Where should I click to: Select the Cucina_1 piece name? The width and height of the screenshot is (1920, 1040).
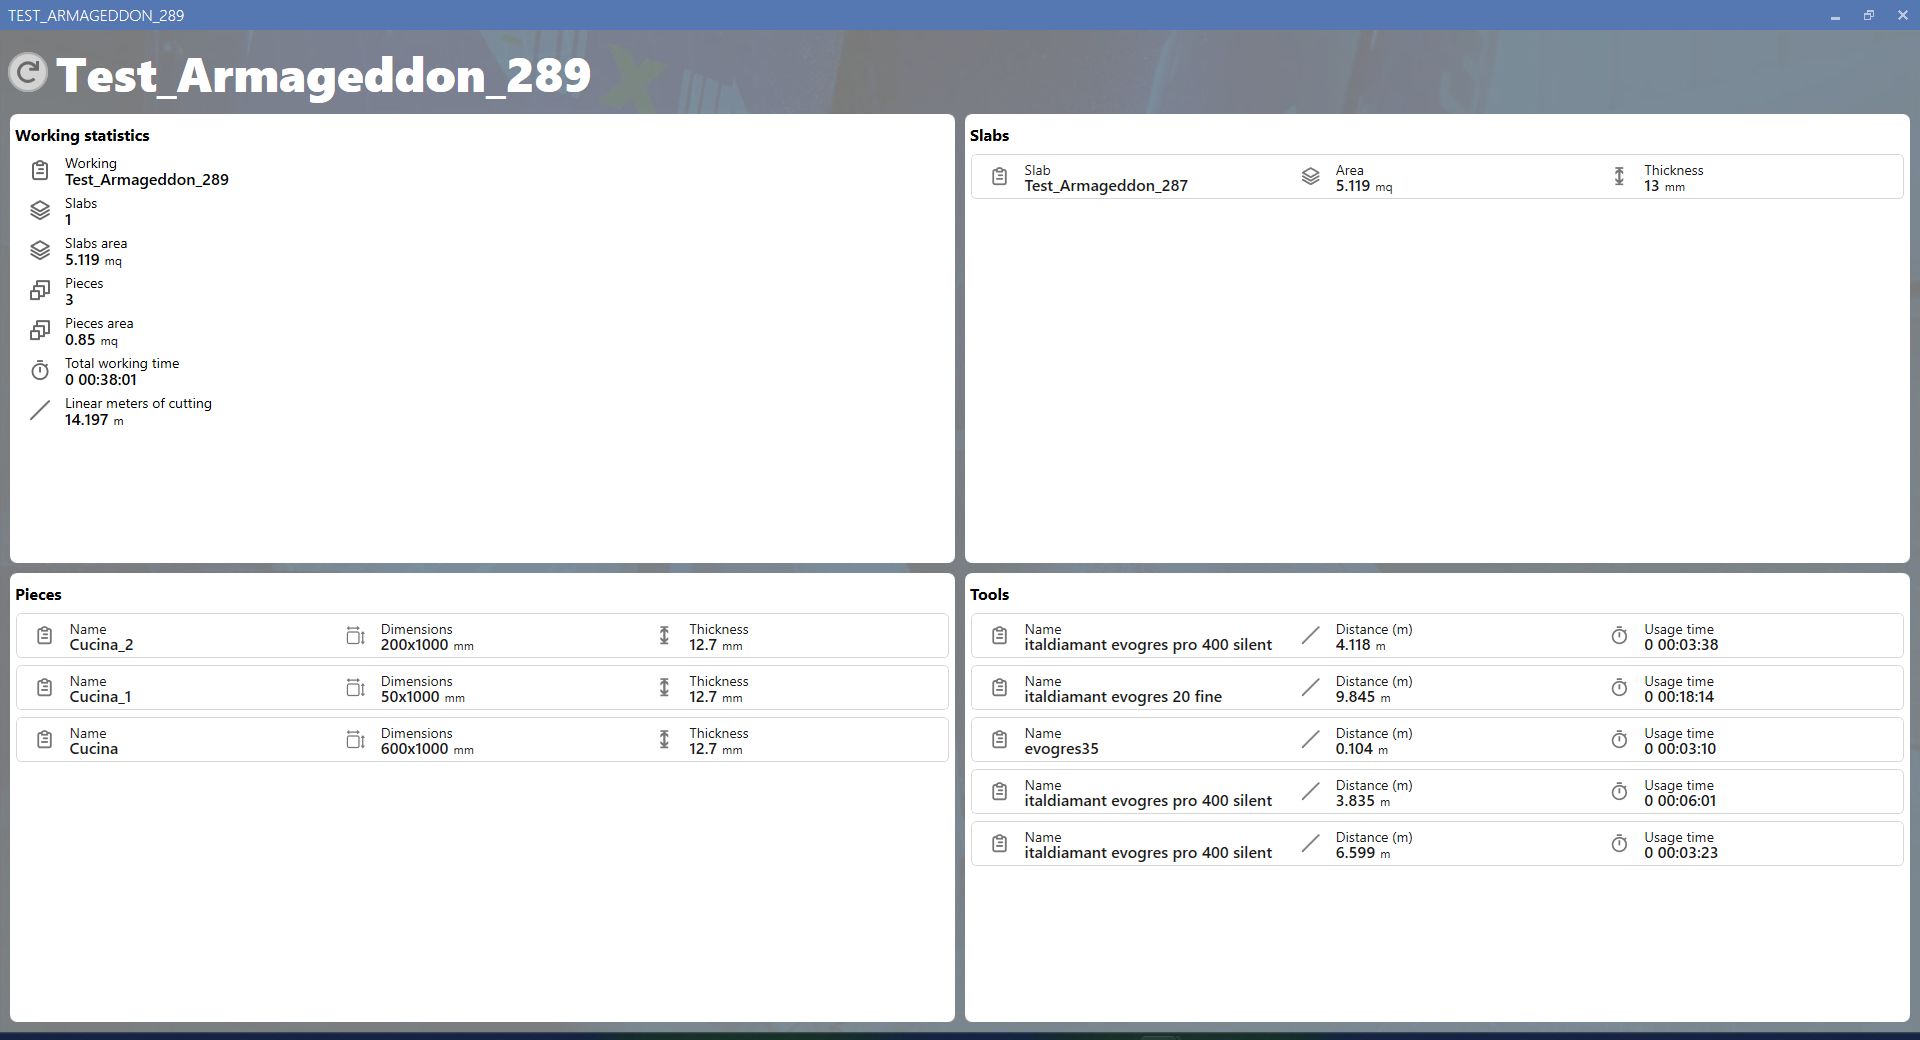pyautogui.click(x=100, y=697)
